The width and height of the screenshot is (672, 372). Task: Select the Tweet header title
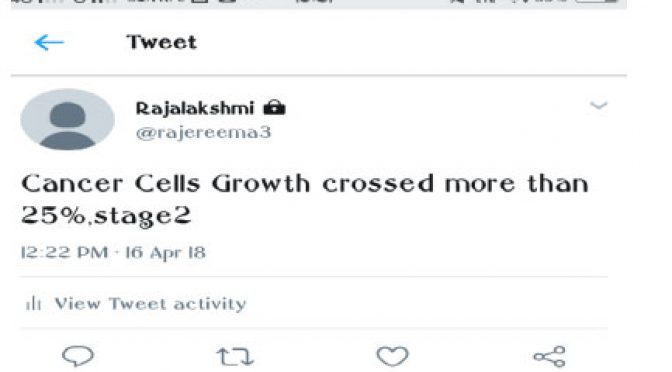(x=162, y=42)
